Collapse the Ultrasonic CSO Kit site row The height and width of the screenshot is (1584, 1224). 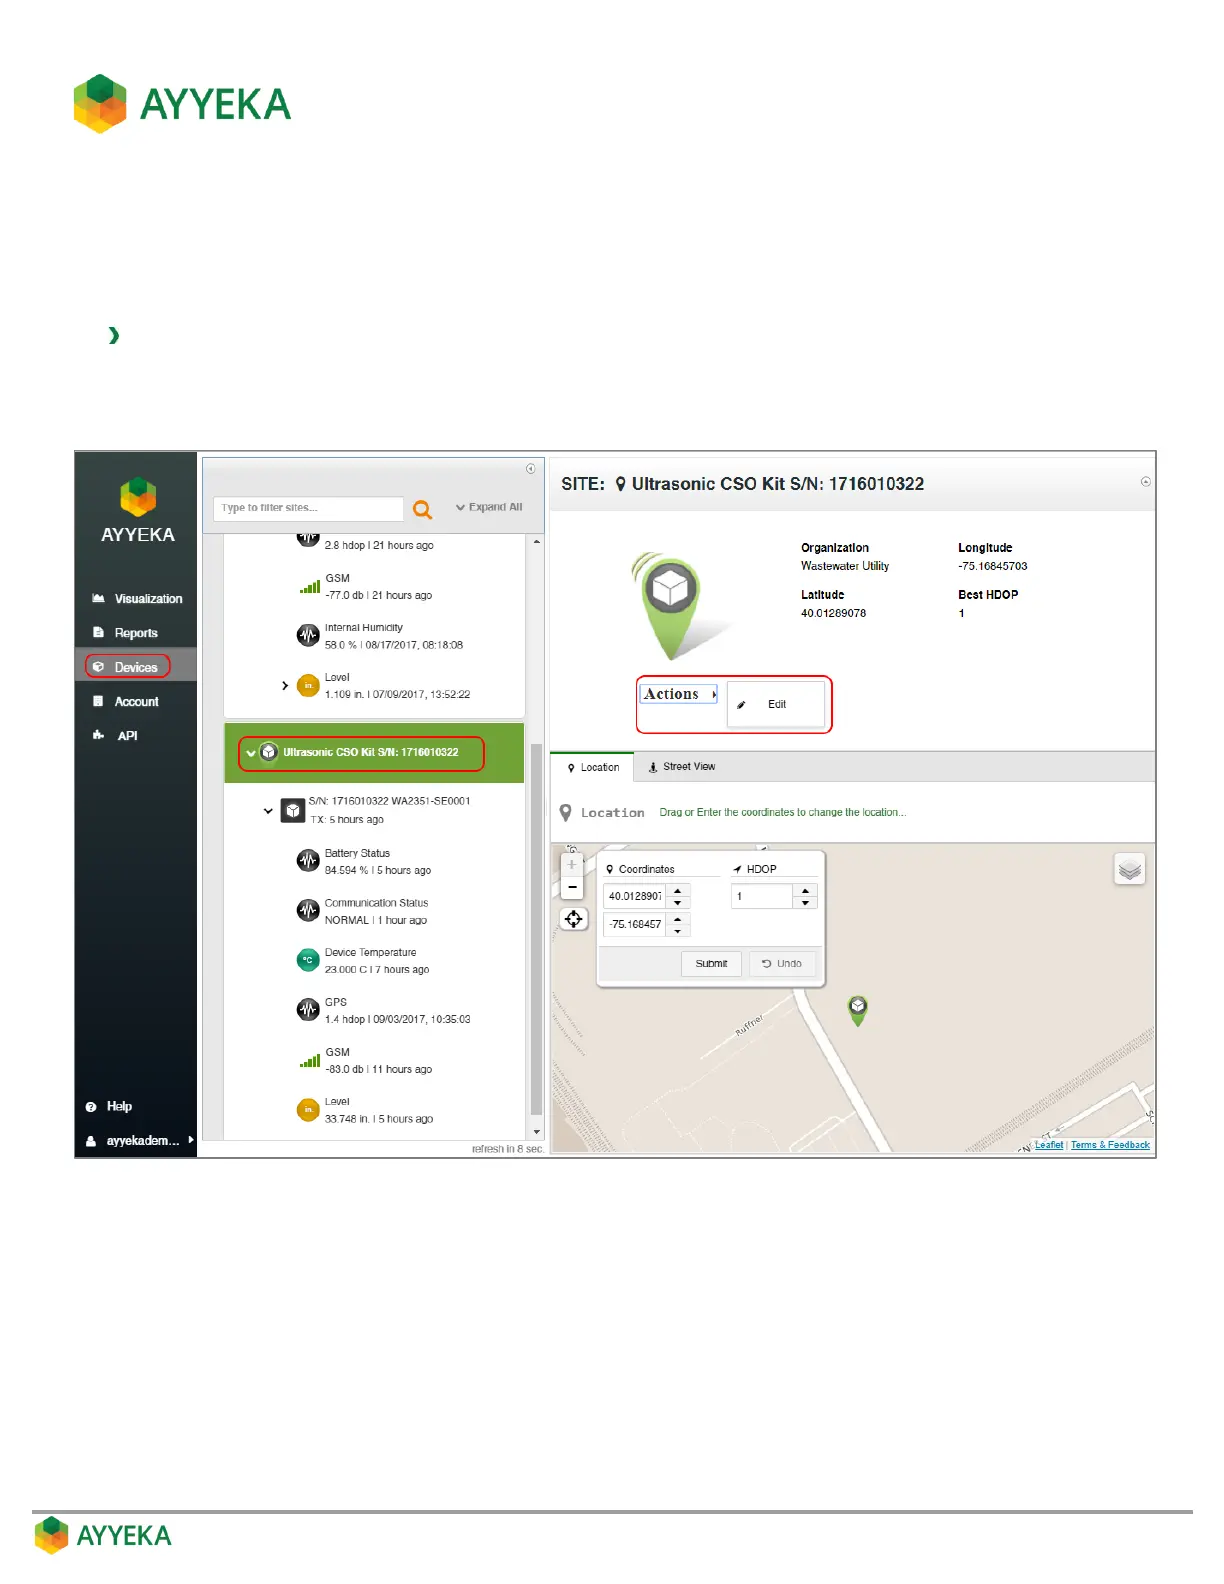[251, 753]
